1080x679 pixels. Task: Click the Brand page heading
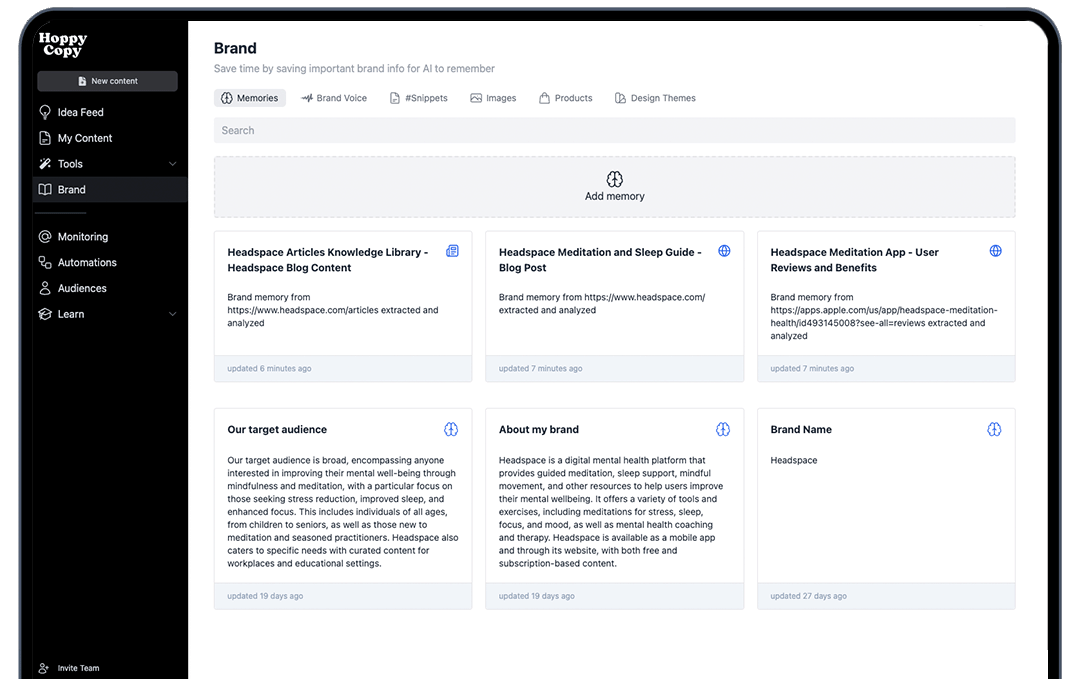235,49
